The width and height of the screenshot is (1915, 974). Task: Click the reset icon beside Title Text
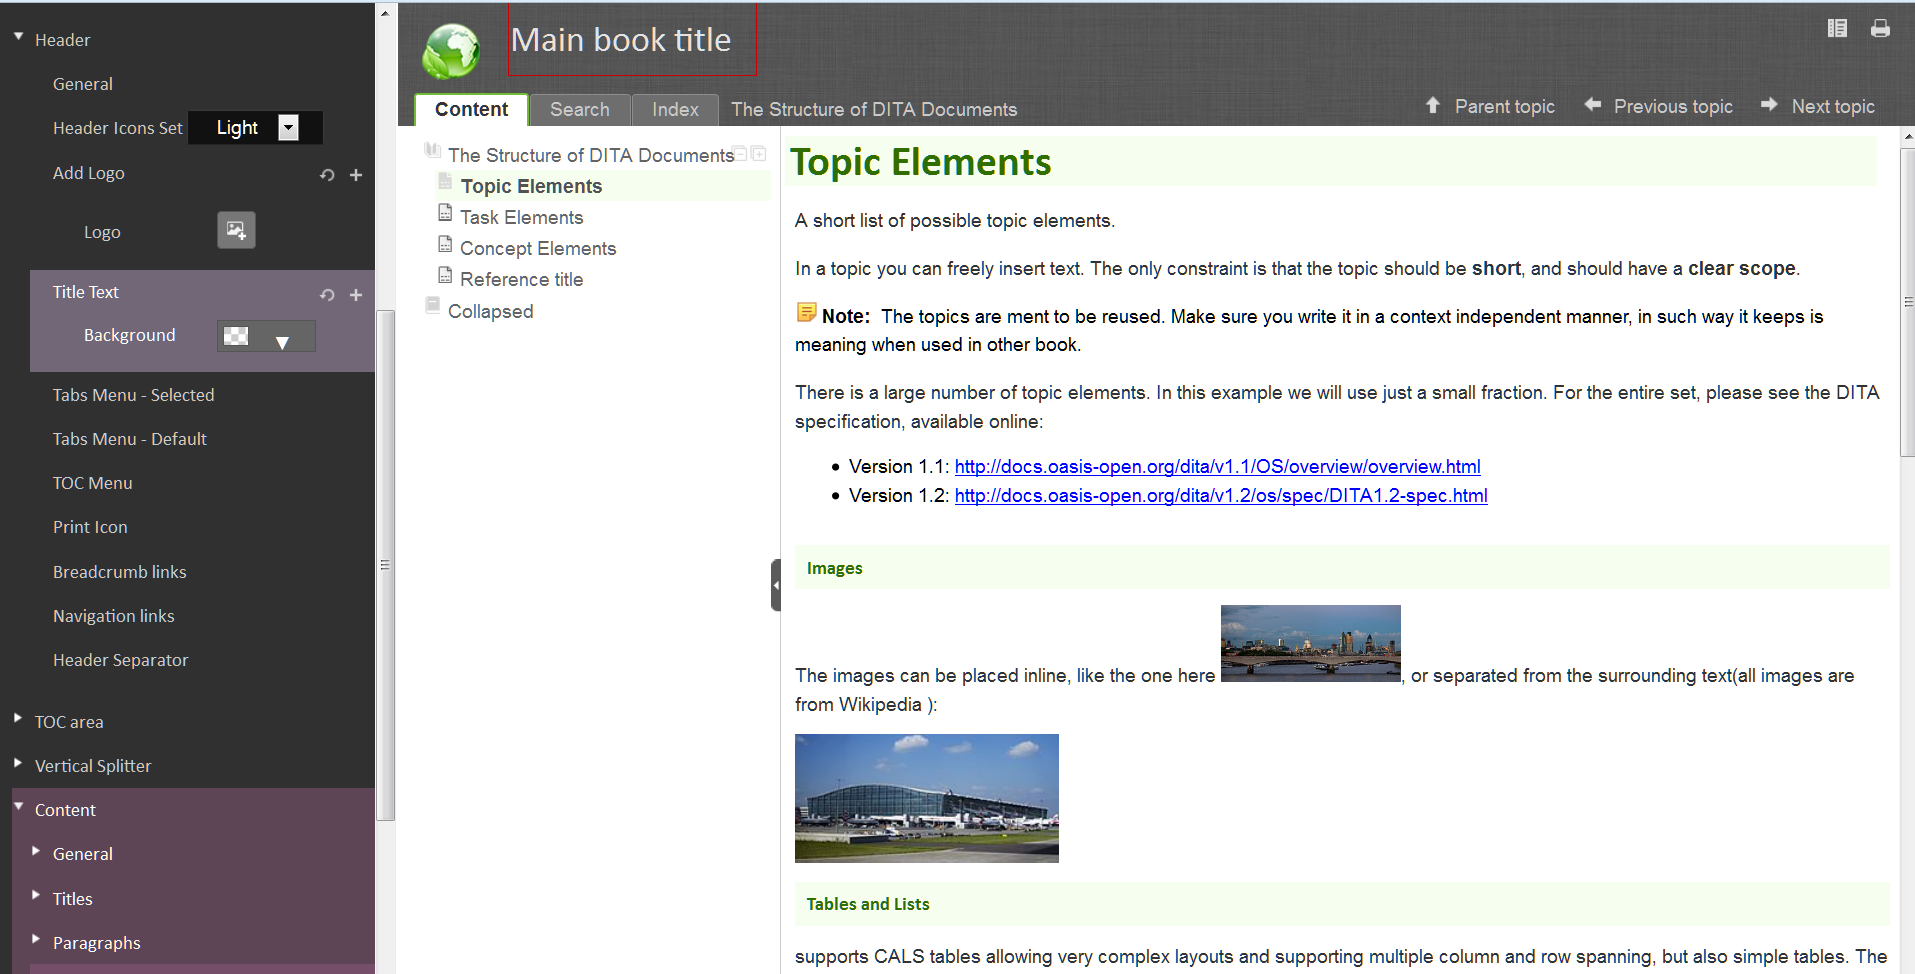pyautogui.click(x=327, y=295)
